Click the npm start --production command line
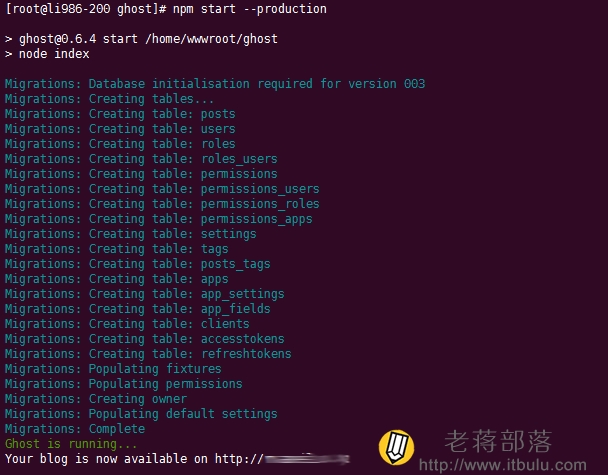This screenshot has width=608, height=475. point(166,9)
